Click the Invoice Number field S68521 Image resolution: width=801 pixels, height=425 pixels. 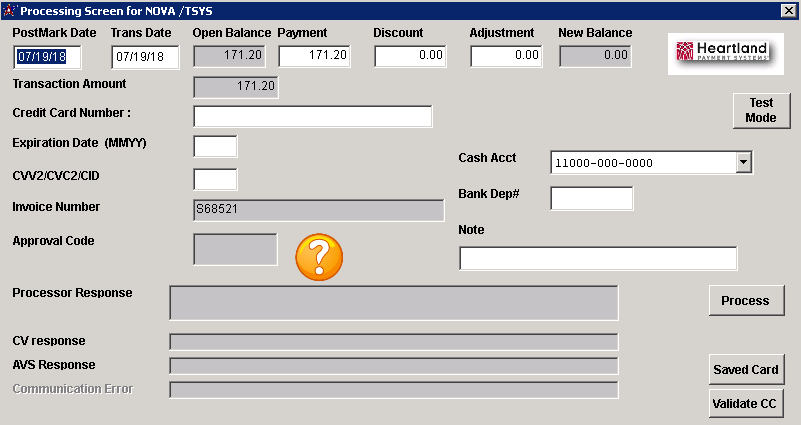[318, 210]
